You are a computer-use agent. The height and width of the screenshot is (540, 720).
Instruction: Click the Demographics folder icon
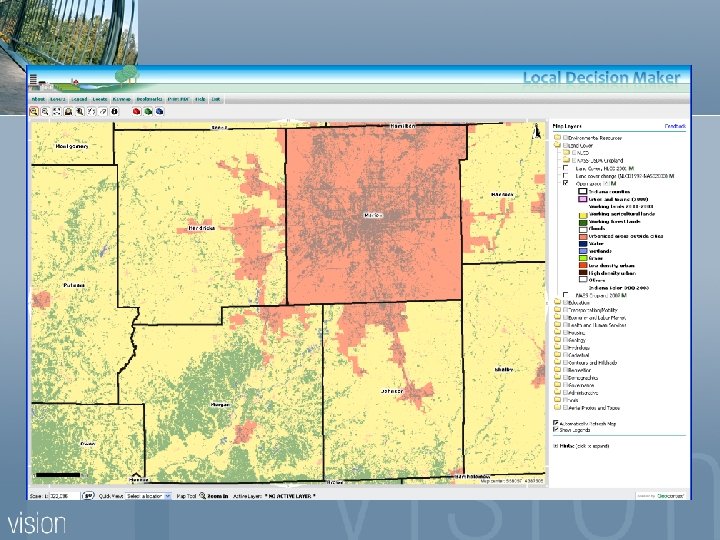pos(557,377)
